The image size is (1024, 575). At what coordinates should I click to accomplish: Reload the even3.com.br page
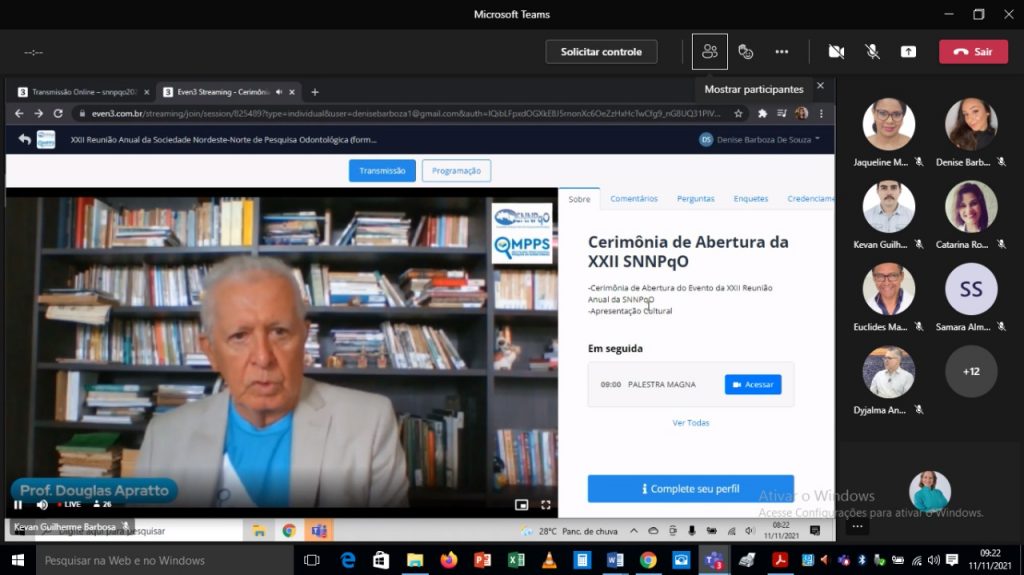(x=58, y=114)
